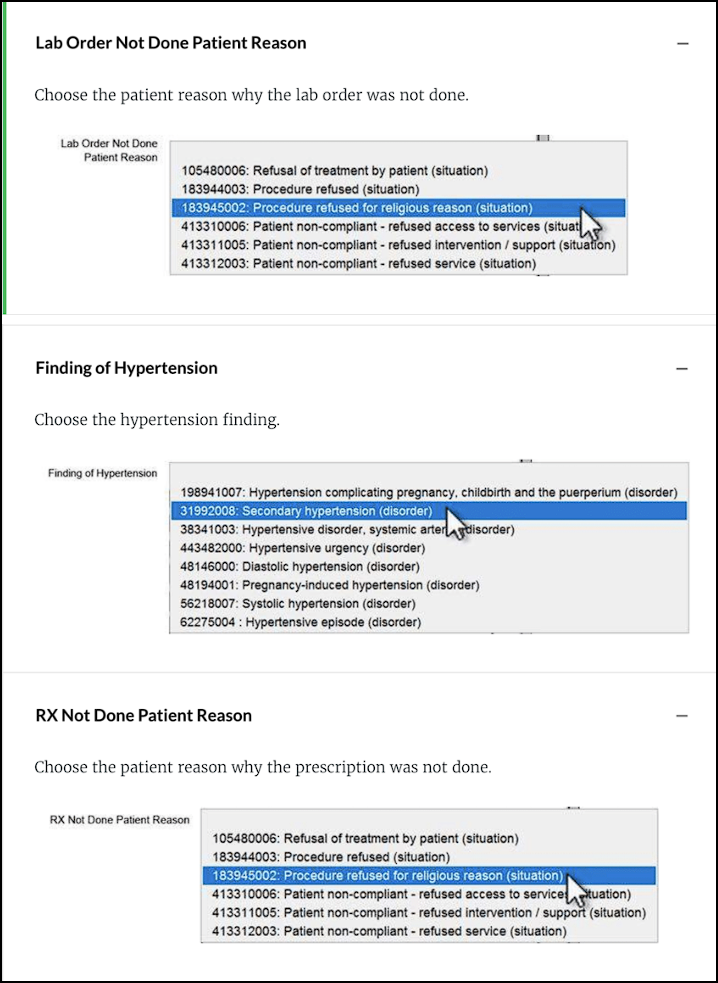Collapse the RX Not Done Patient Reason section
Screen dimensions: 718x983
tap(682, 716)
